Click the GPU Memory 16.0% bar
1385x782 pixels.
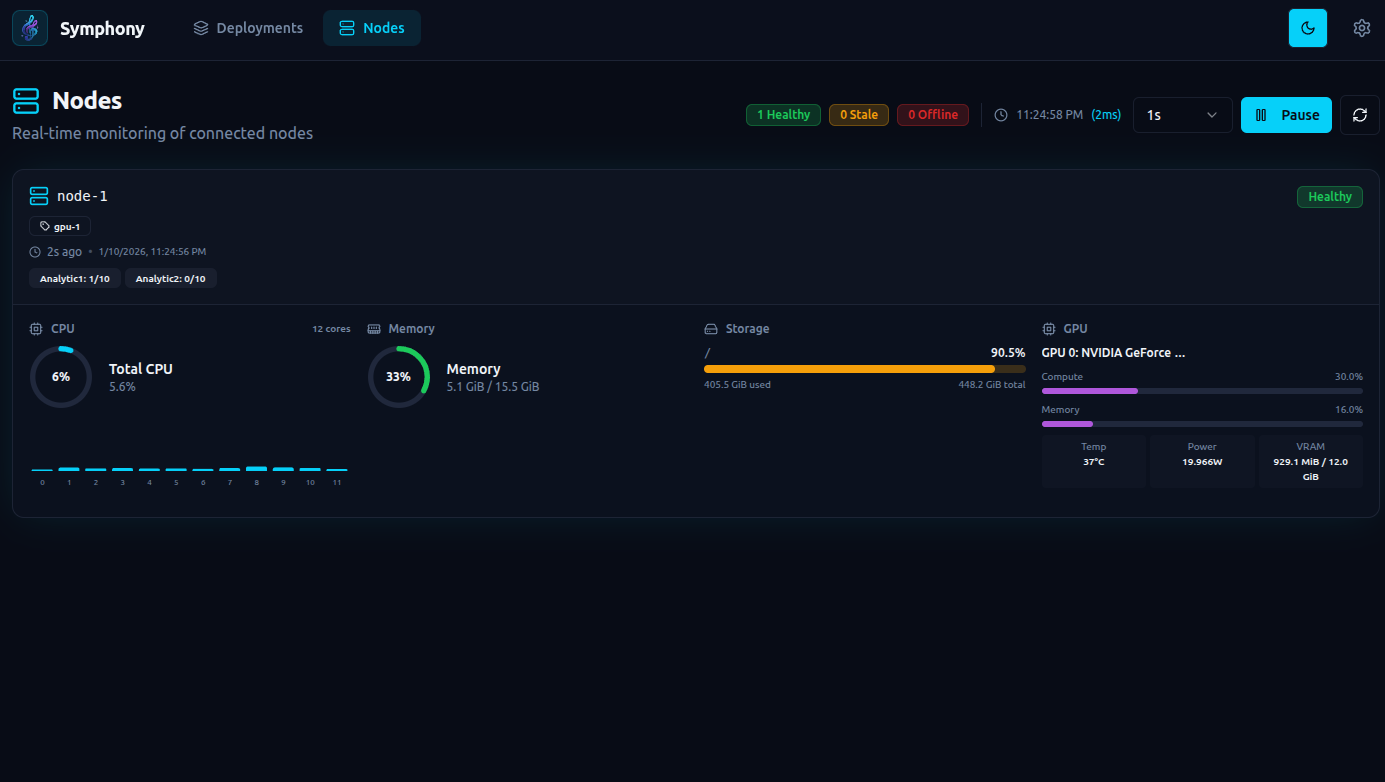(1202, 424)
